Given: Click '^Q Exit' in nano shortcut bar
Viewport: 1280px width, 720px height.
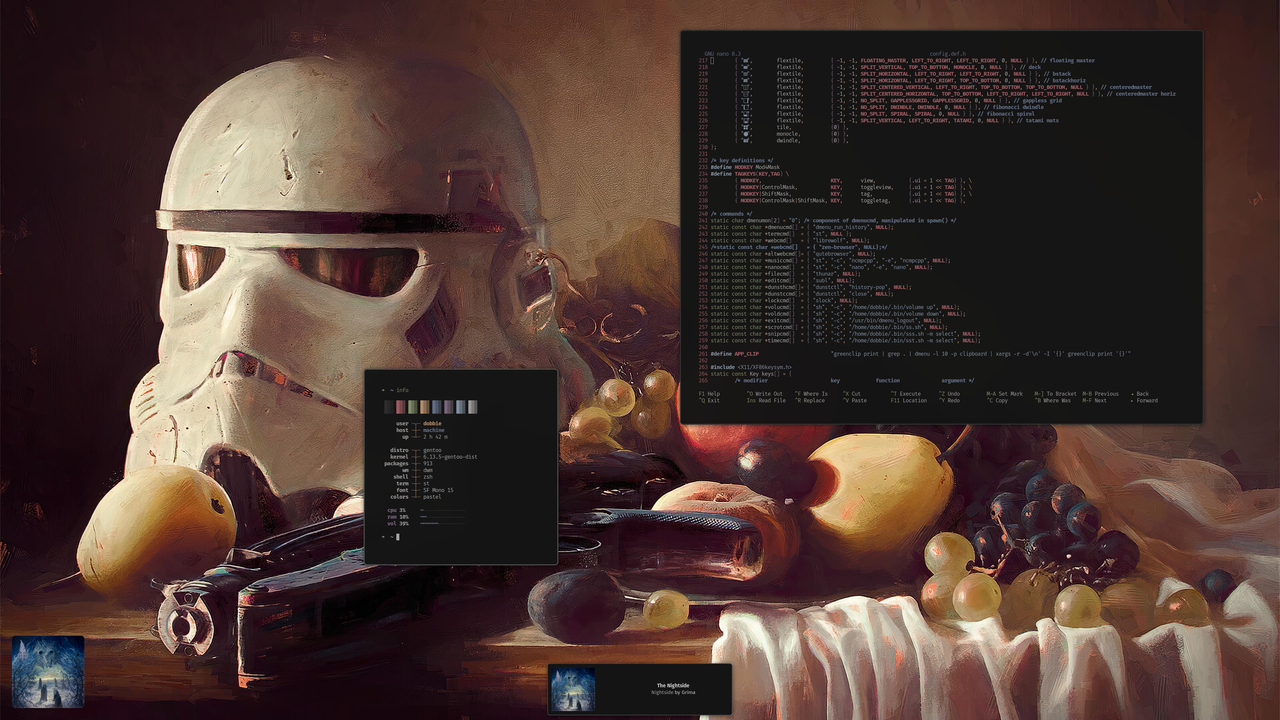Looking at the screenshot, I should click(709, 400).
